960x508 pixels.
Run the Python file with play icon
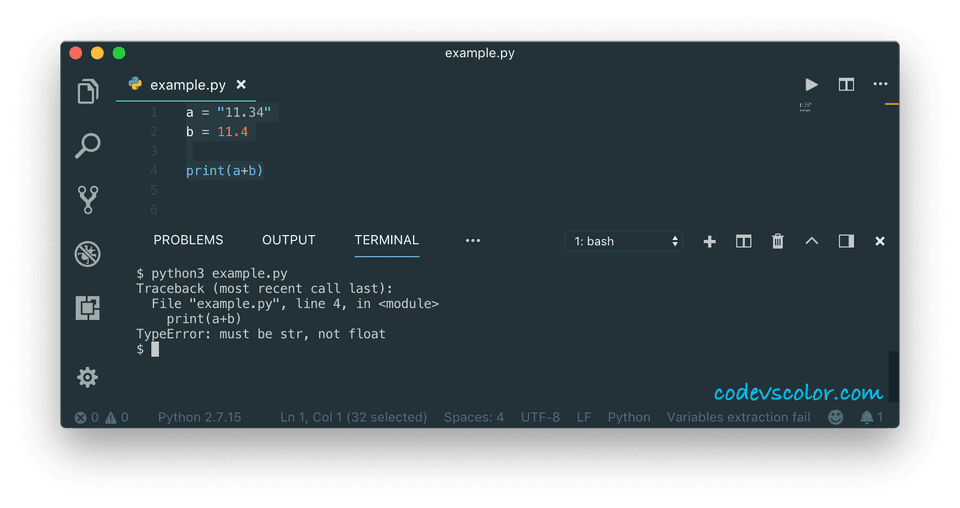pyautogui.click(x=811, y=84)
